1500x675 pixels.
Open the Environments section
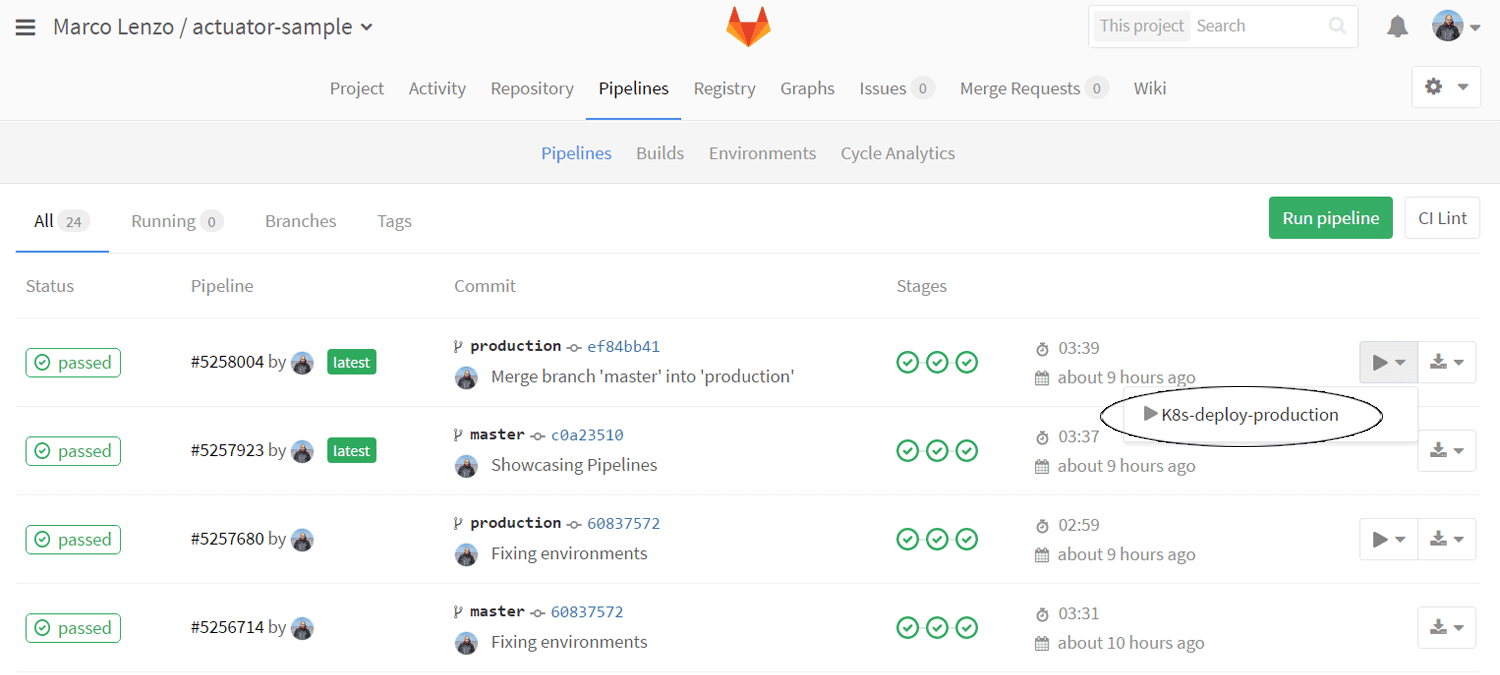[762, 153]
